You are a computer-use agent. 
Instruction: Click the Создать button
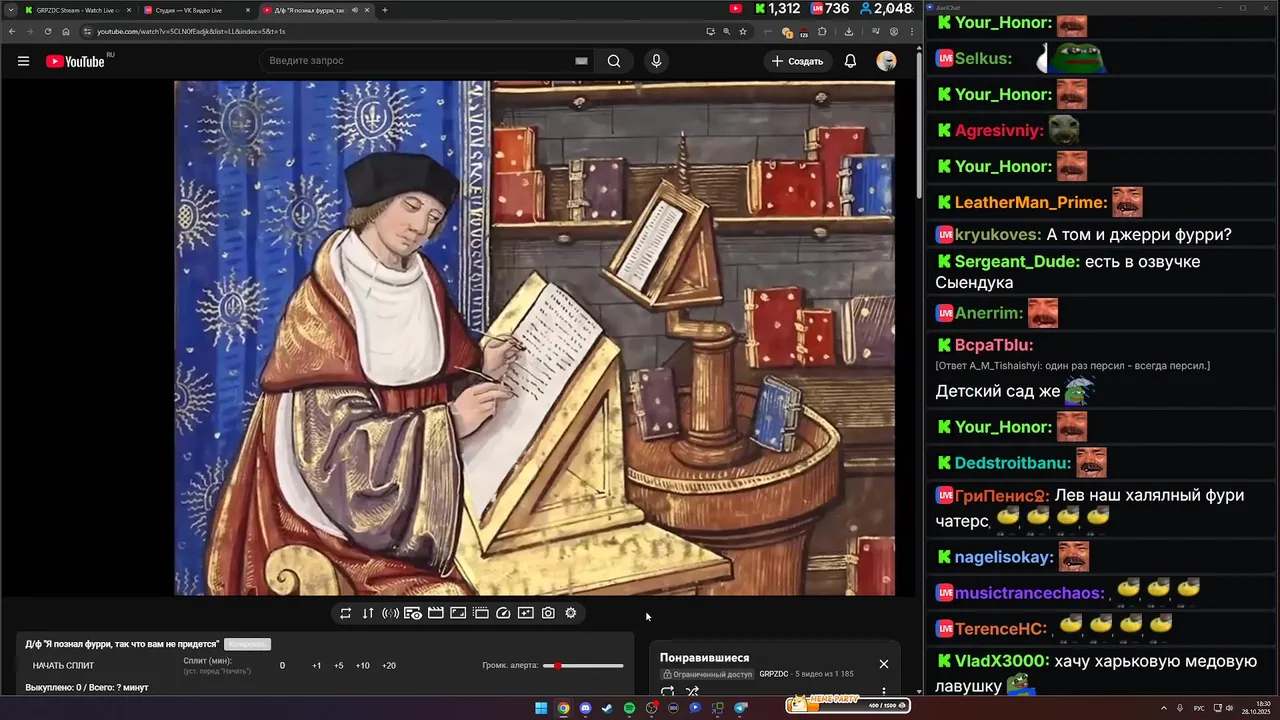[797, 61]
